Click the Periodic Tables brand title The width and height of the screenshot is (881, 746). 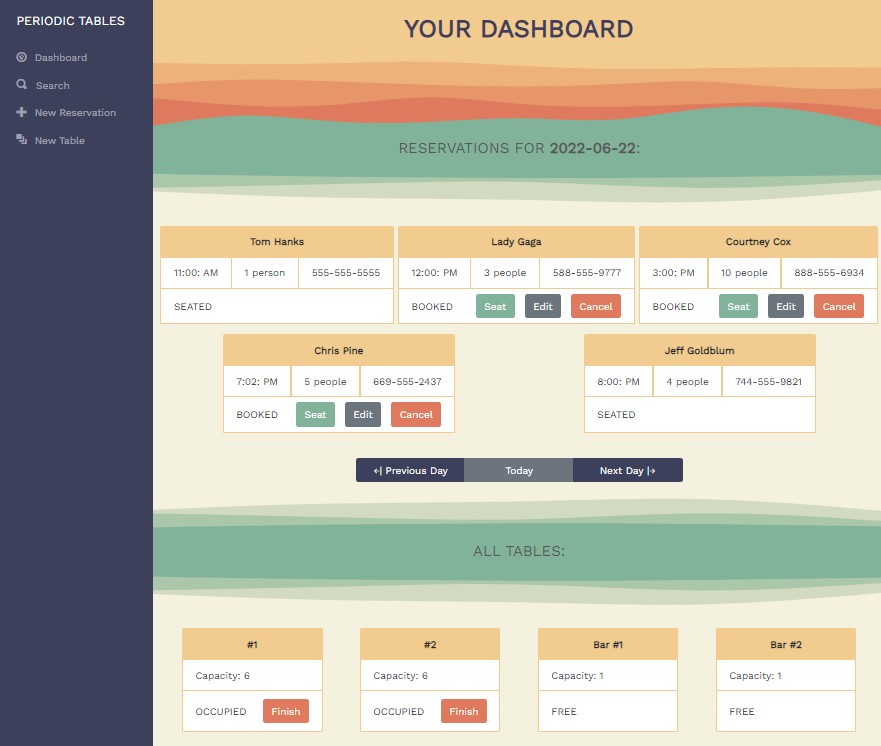pyautogui.click(x=71, y=21)
